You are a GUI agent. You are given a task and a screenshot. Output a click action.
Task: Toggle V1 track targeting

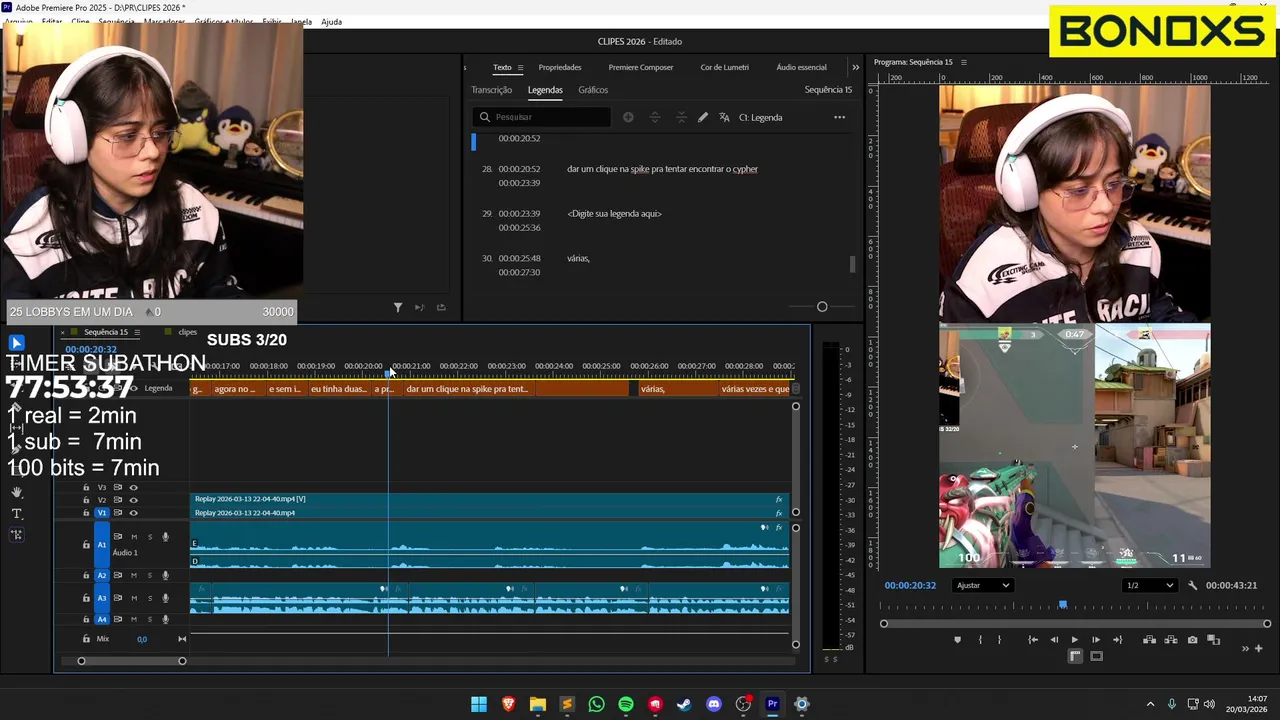(x=101, y=513)
